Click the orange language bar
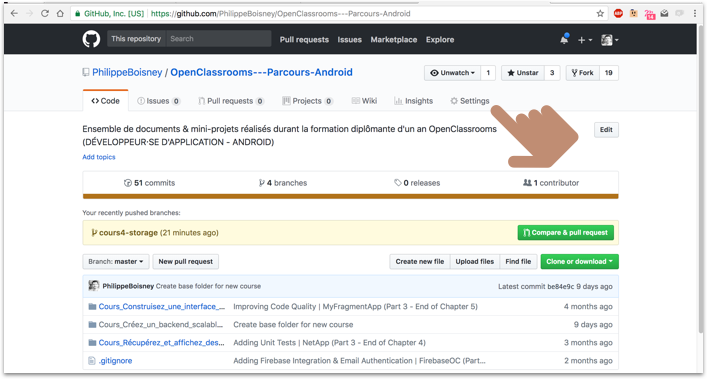This screenshot has width=707, height=379. (350, 196)
